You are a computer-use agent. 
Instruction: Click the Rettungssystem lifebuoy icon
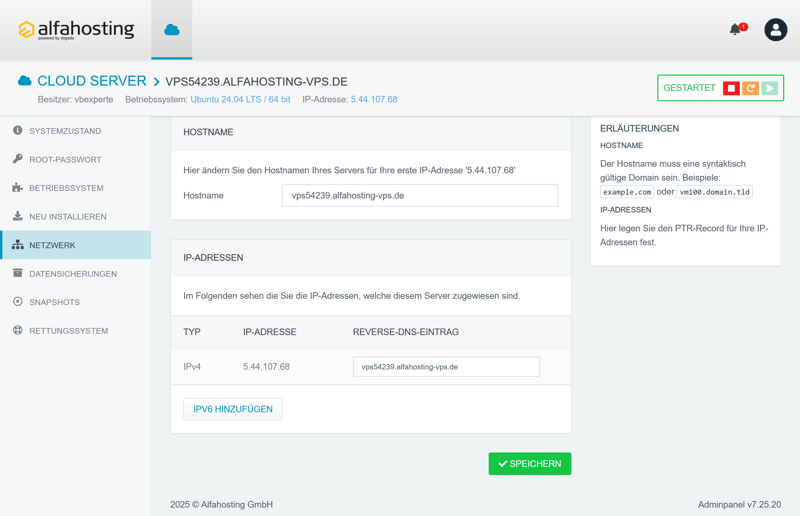(18, 330)
